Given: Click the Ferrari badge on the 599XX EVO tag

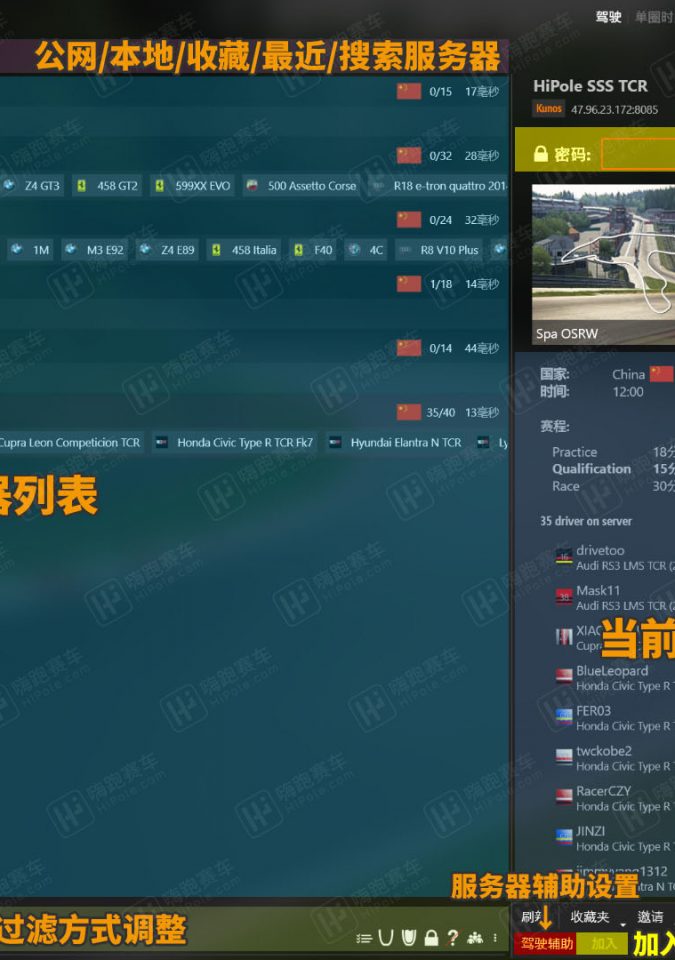Looking at the screenshot, I should [x=159, y=186].
